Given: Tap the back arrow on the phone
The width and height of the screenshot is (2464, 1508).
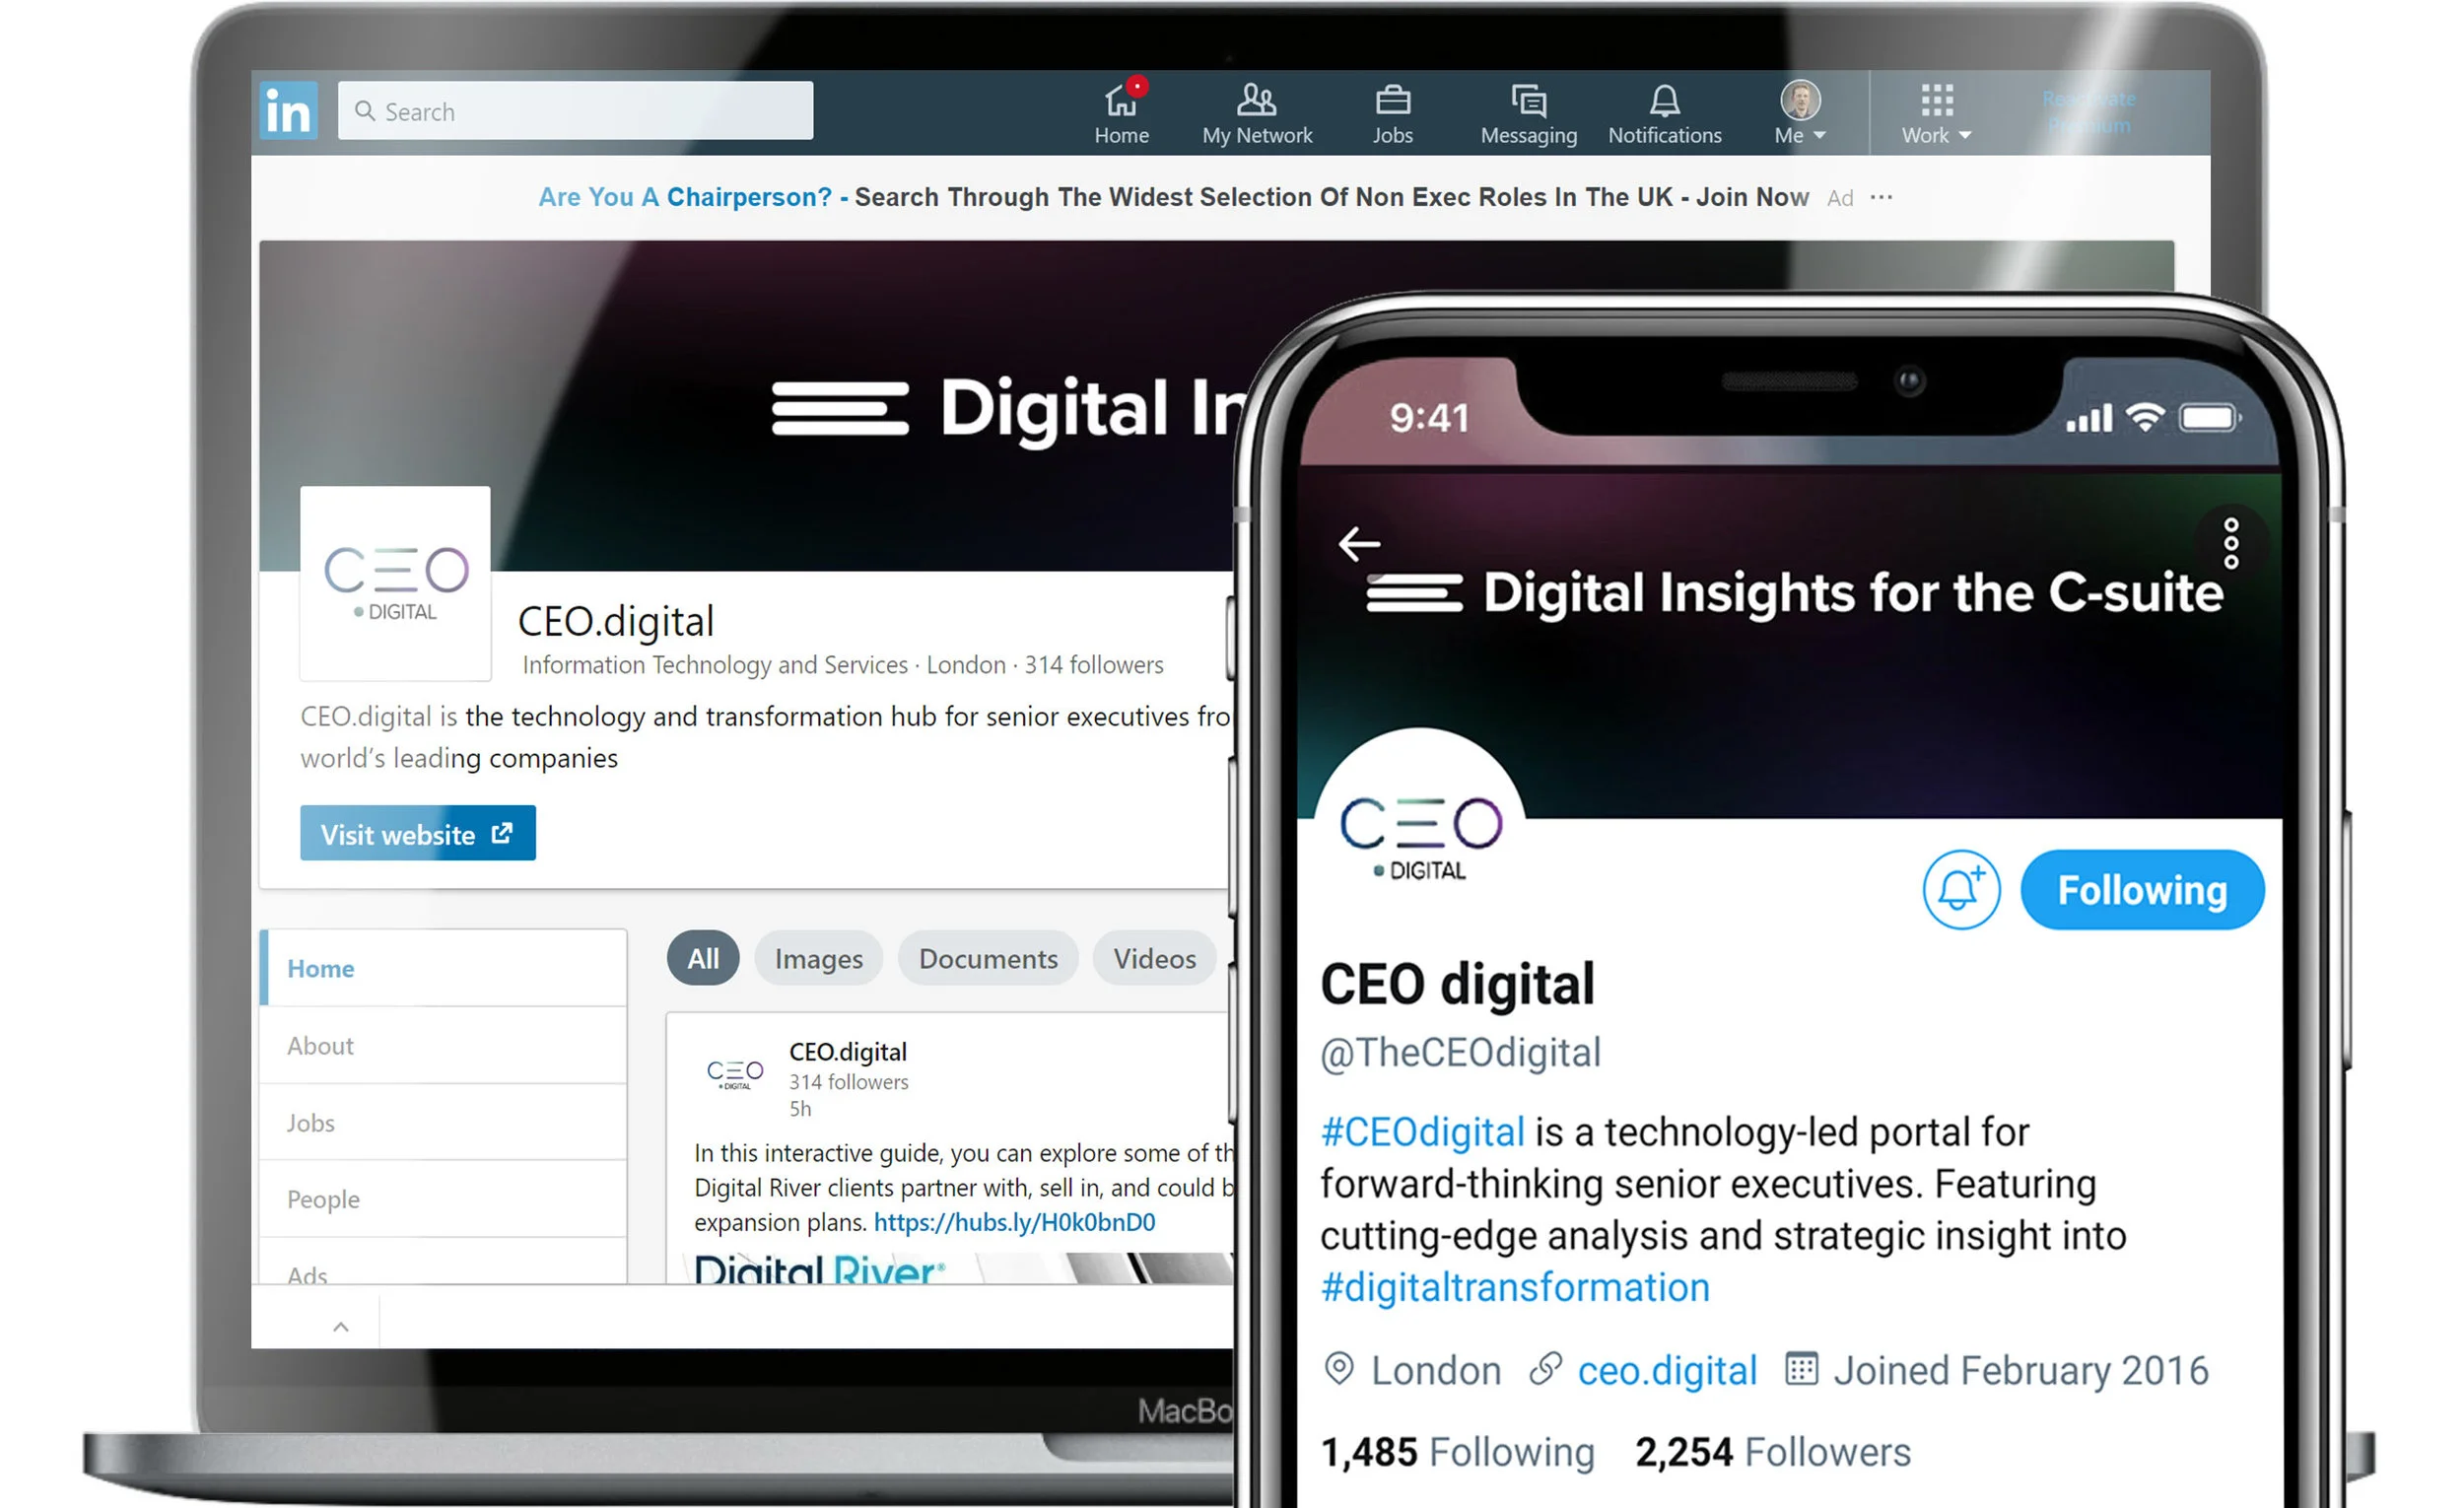Looking at the screenshot, I should 1359,544.
